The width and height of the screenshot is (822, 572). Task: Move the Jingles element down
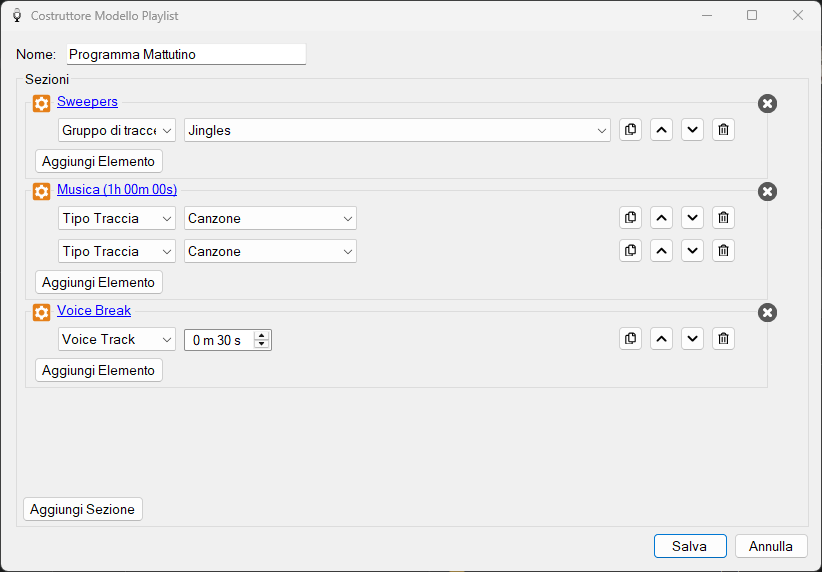point(692,129)
